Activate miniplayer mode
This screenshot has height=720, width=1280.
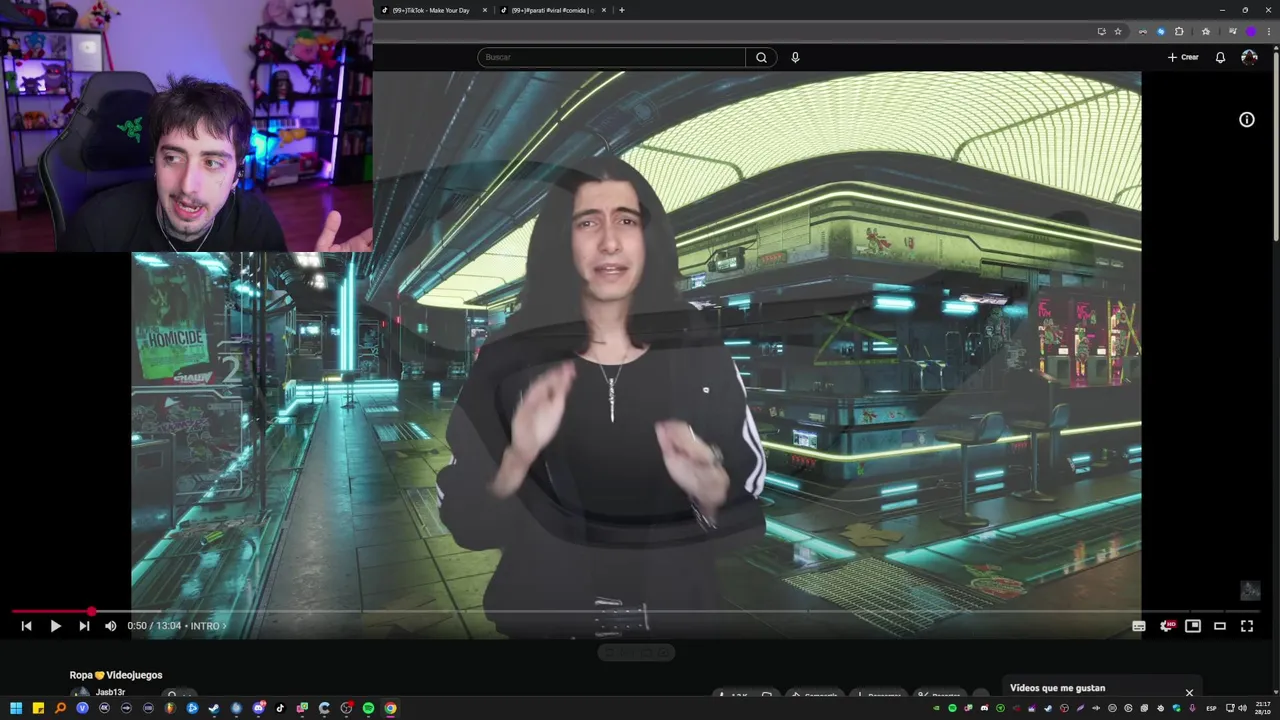[1193, 626]
